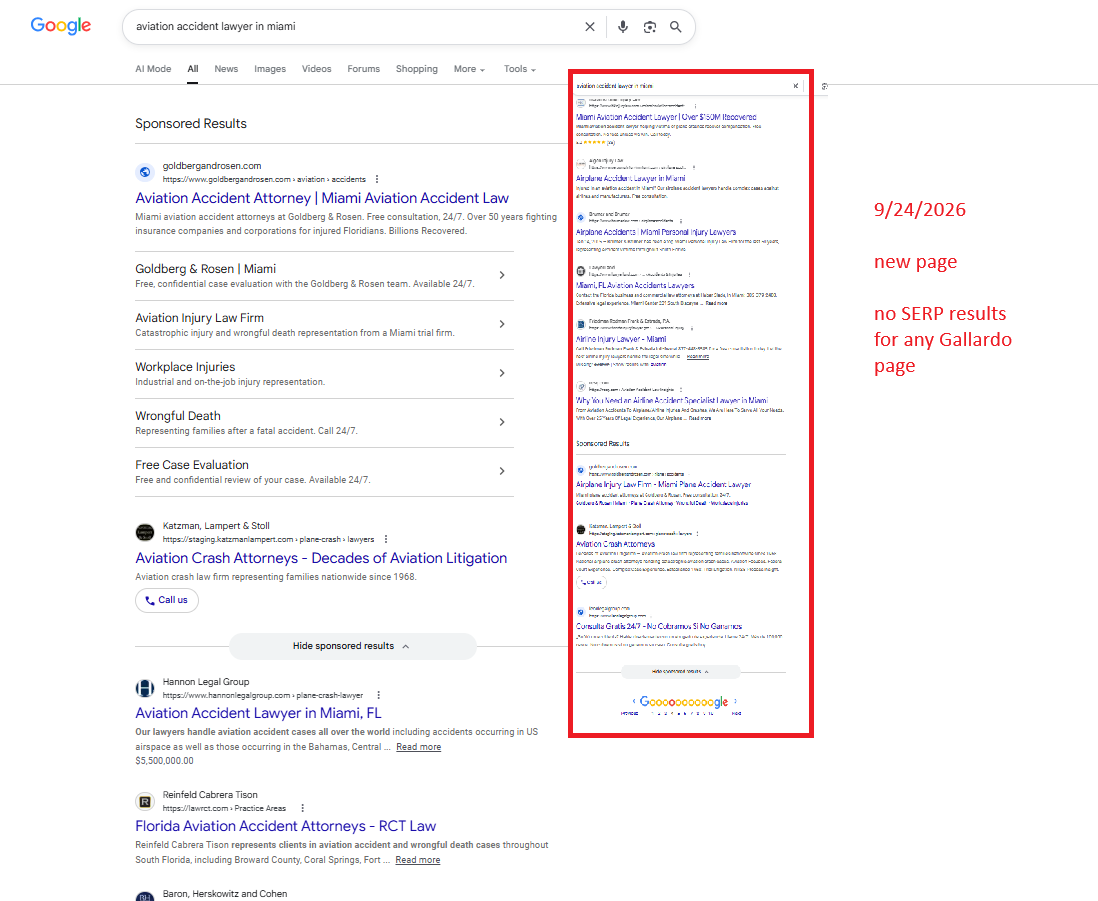The width and height of the screenshot is (1098, 901).
Task: Open Aviation Crash Attorneys - Decades of Aviation Litigation
Action: [321, 558]
